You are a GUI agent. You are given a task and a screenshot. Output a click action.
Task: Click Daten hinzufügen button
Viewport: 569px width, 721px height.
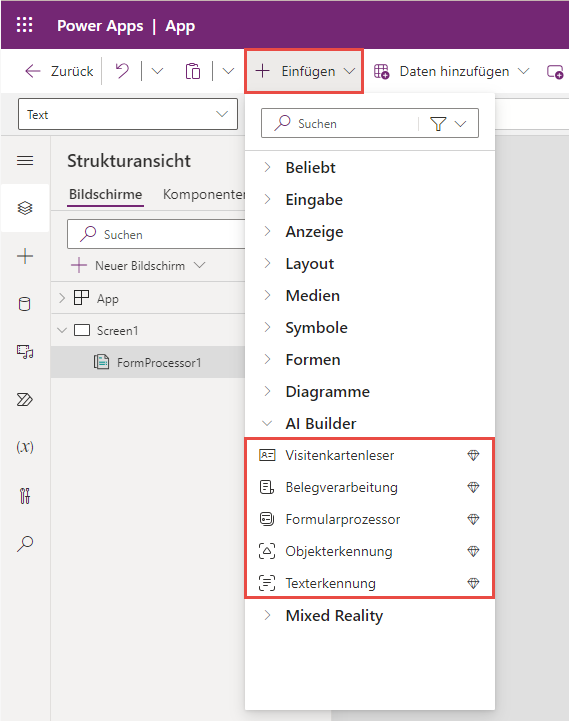tap(451, 71)
